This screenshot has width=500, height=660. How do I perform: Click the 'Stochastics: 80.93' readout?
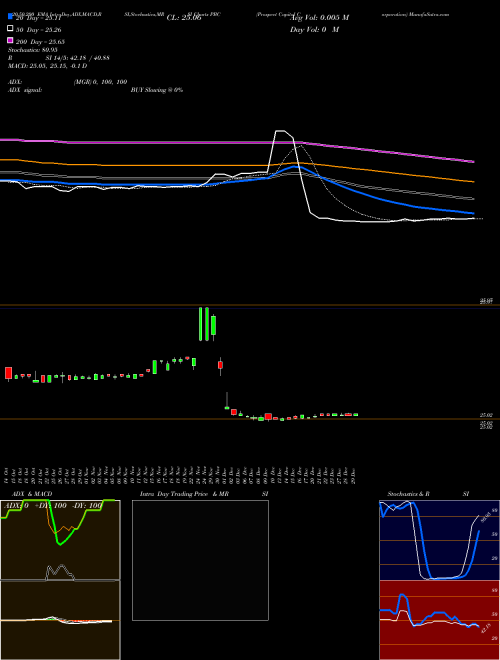33,50
